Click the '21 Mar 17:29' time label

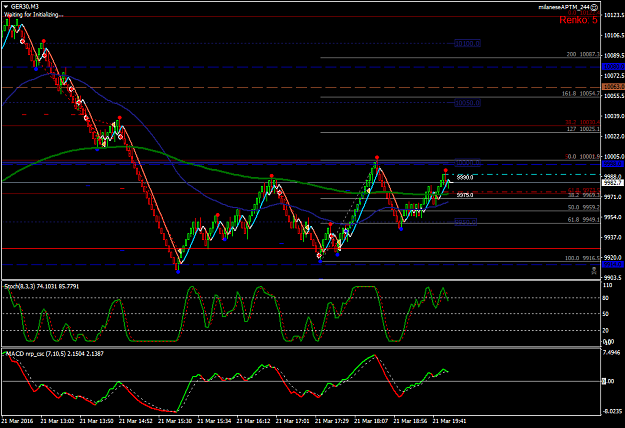point(332,421)
